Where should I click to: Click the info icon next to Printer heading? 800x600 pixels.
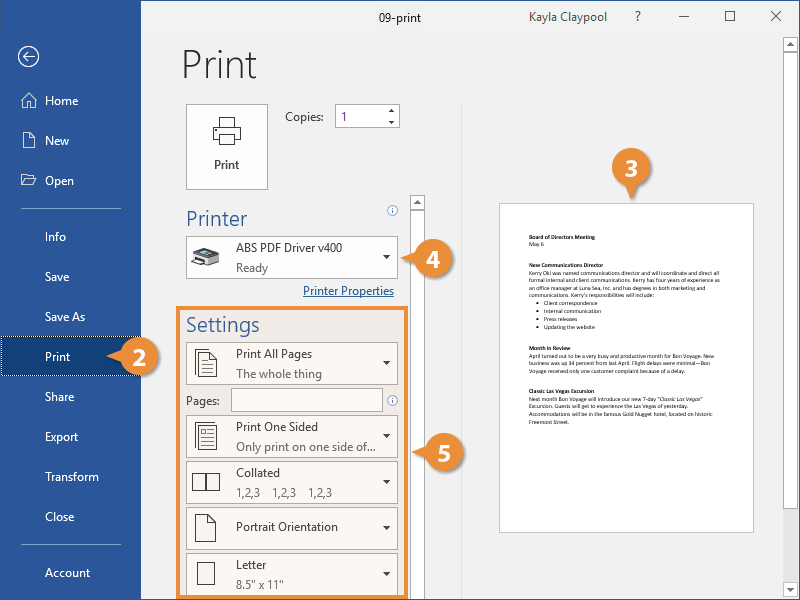pos(392,210)
